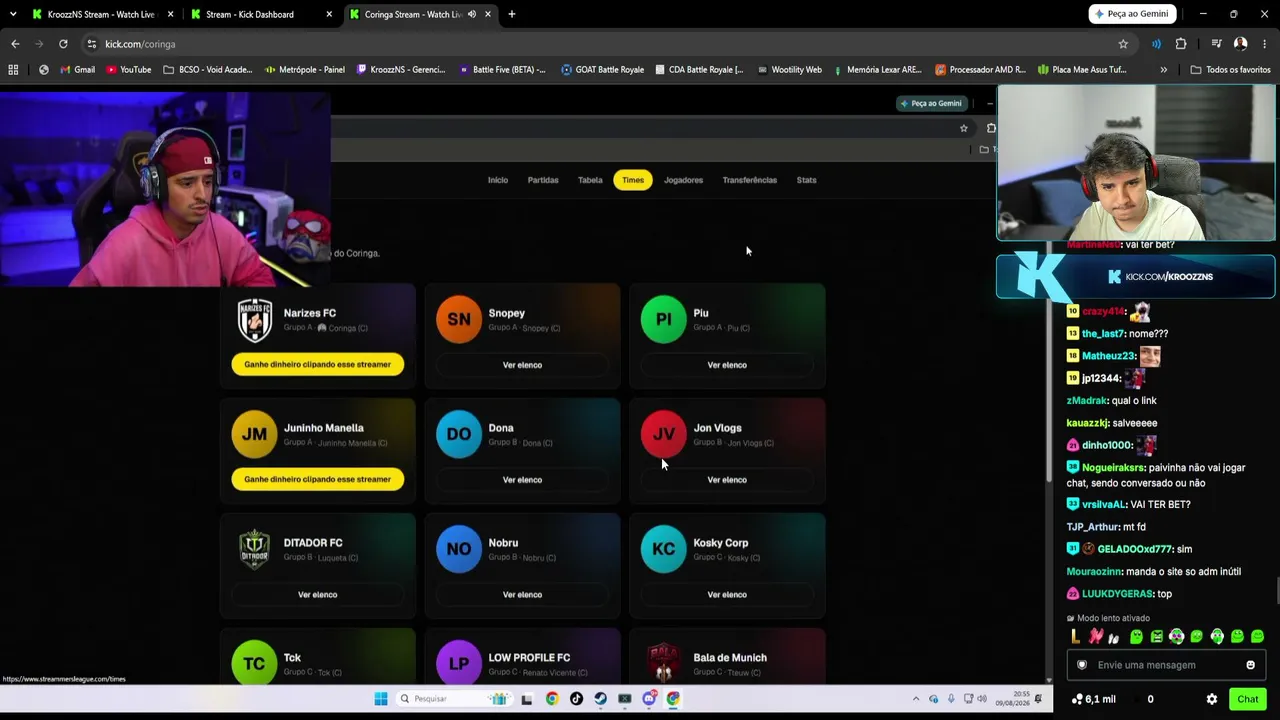Open the Transferências tab
The image size is (1280, 720).
(x=750, y=180)
